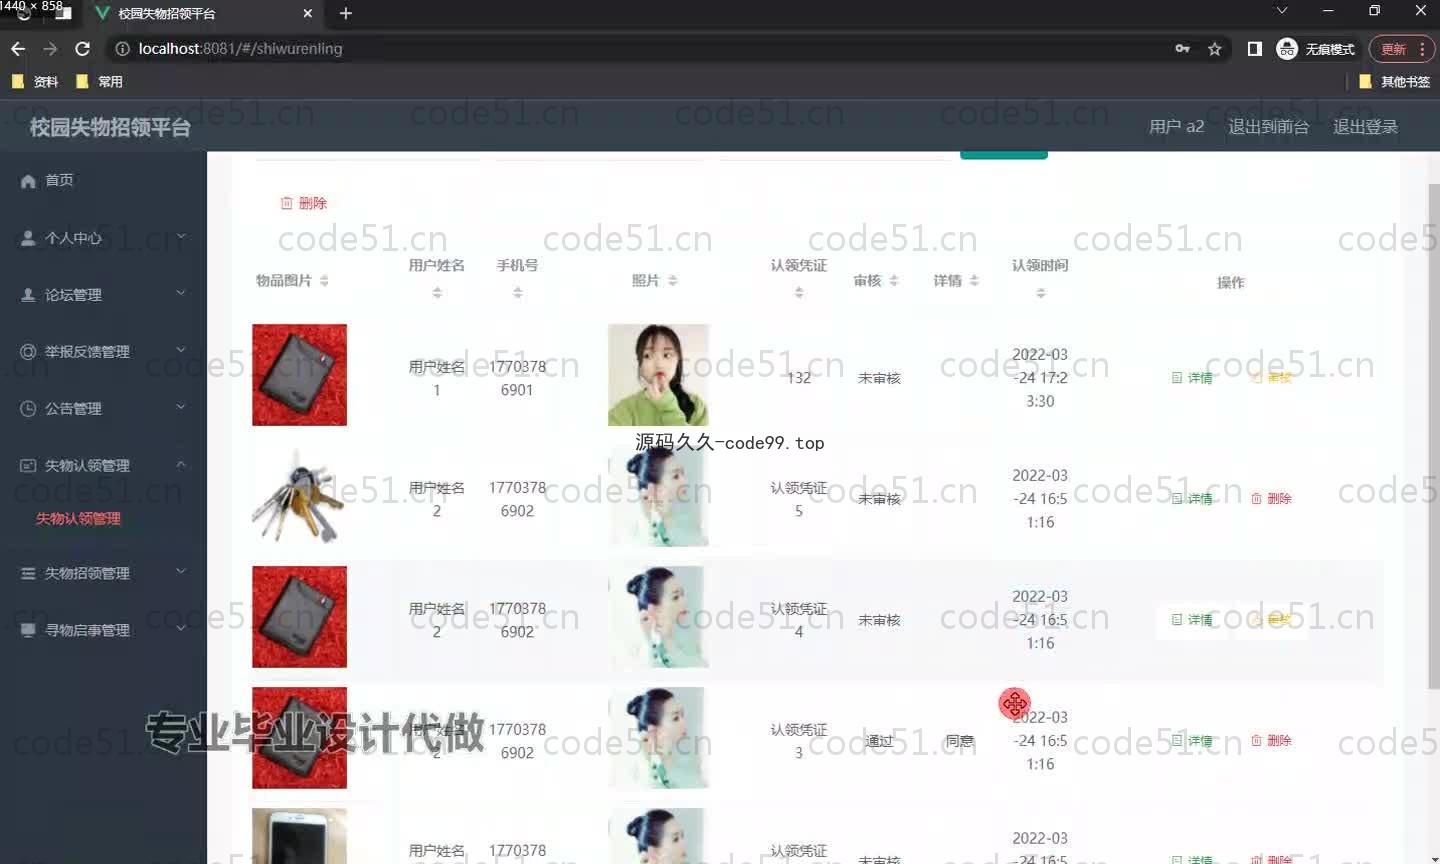This screenshot has height=864, width=1440.
Task: Click the green-sweater girl photo thumbnail
Action: click(658, 375)
